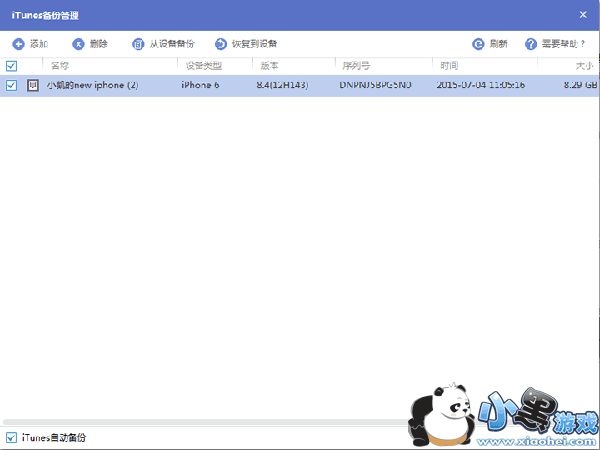Image resolution: width=600 pixels, height=450 pixels.
Task: Disable the iTunes自动备份 checkbox
Action: pos(11,437)
